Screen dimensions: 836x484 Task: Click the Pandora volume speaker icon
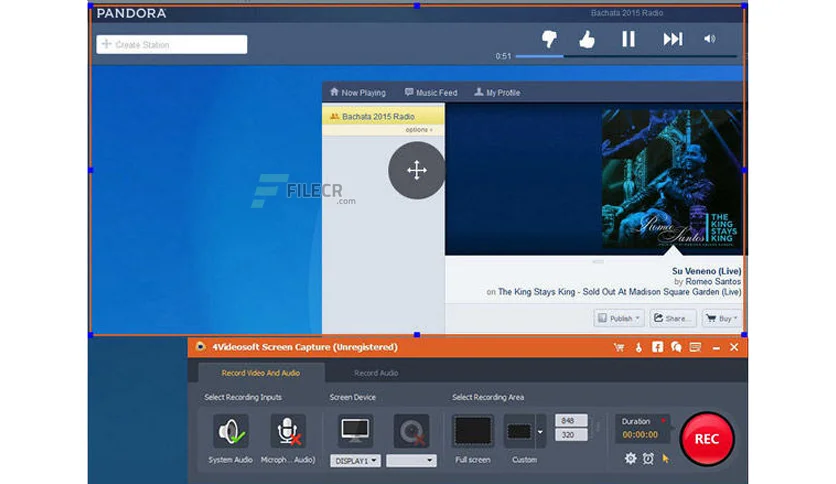[710, 39]
